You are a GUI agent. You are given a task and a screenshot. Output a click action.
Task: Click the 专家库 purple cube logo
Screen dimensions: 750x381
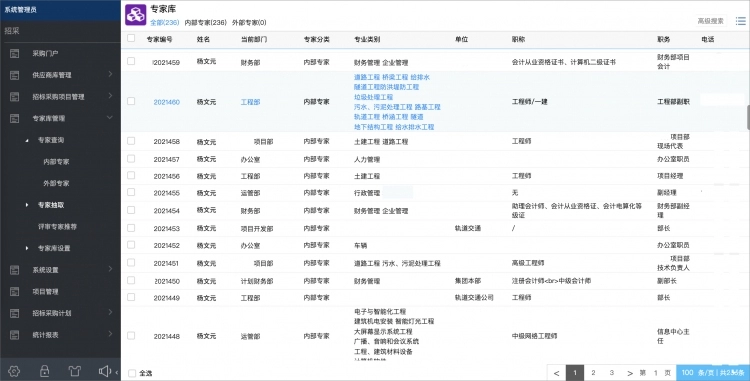pos(135,15)
